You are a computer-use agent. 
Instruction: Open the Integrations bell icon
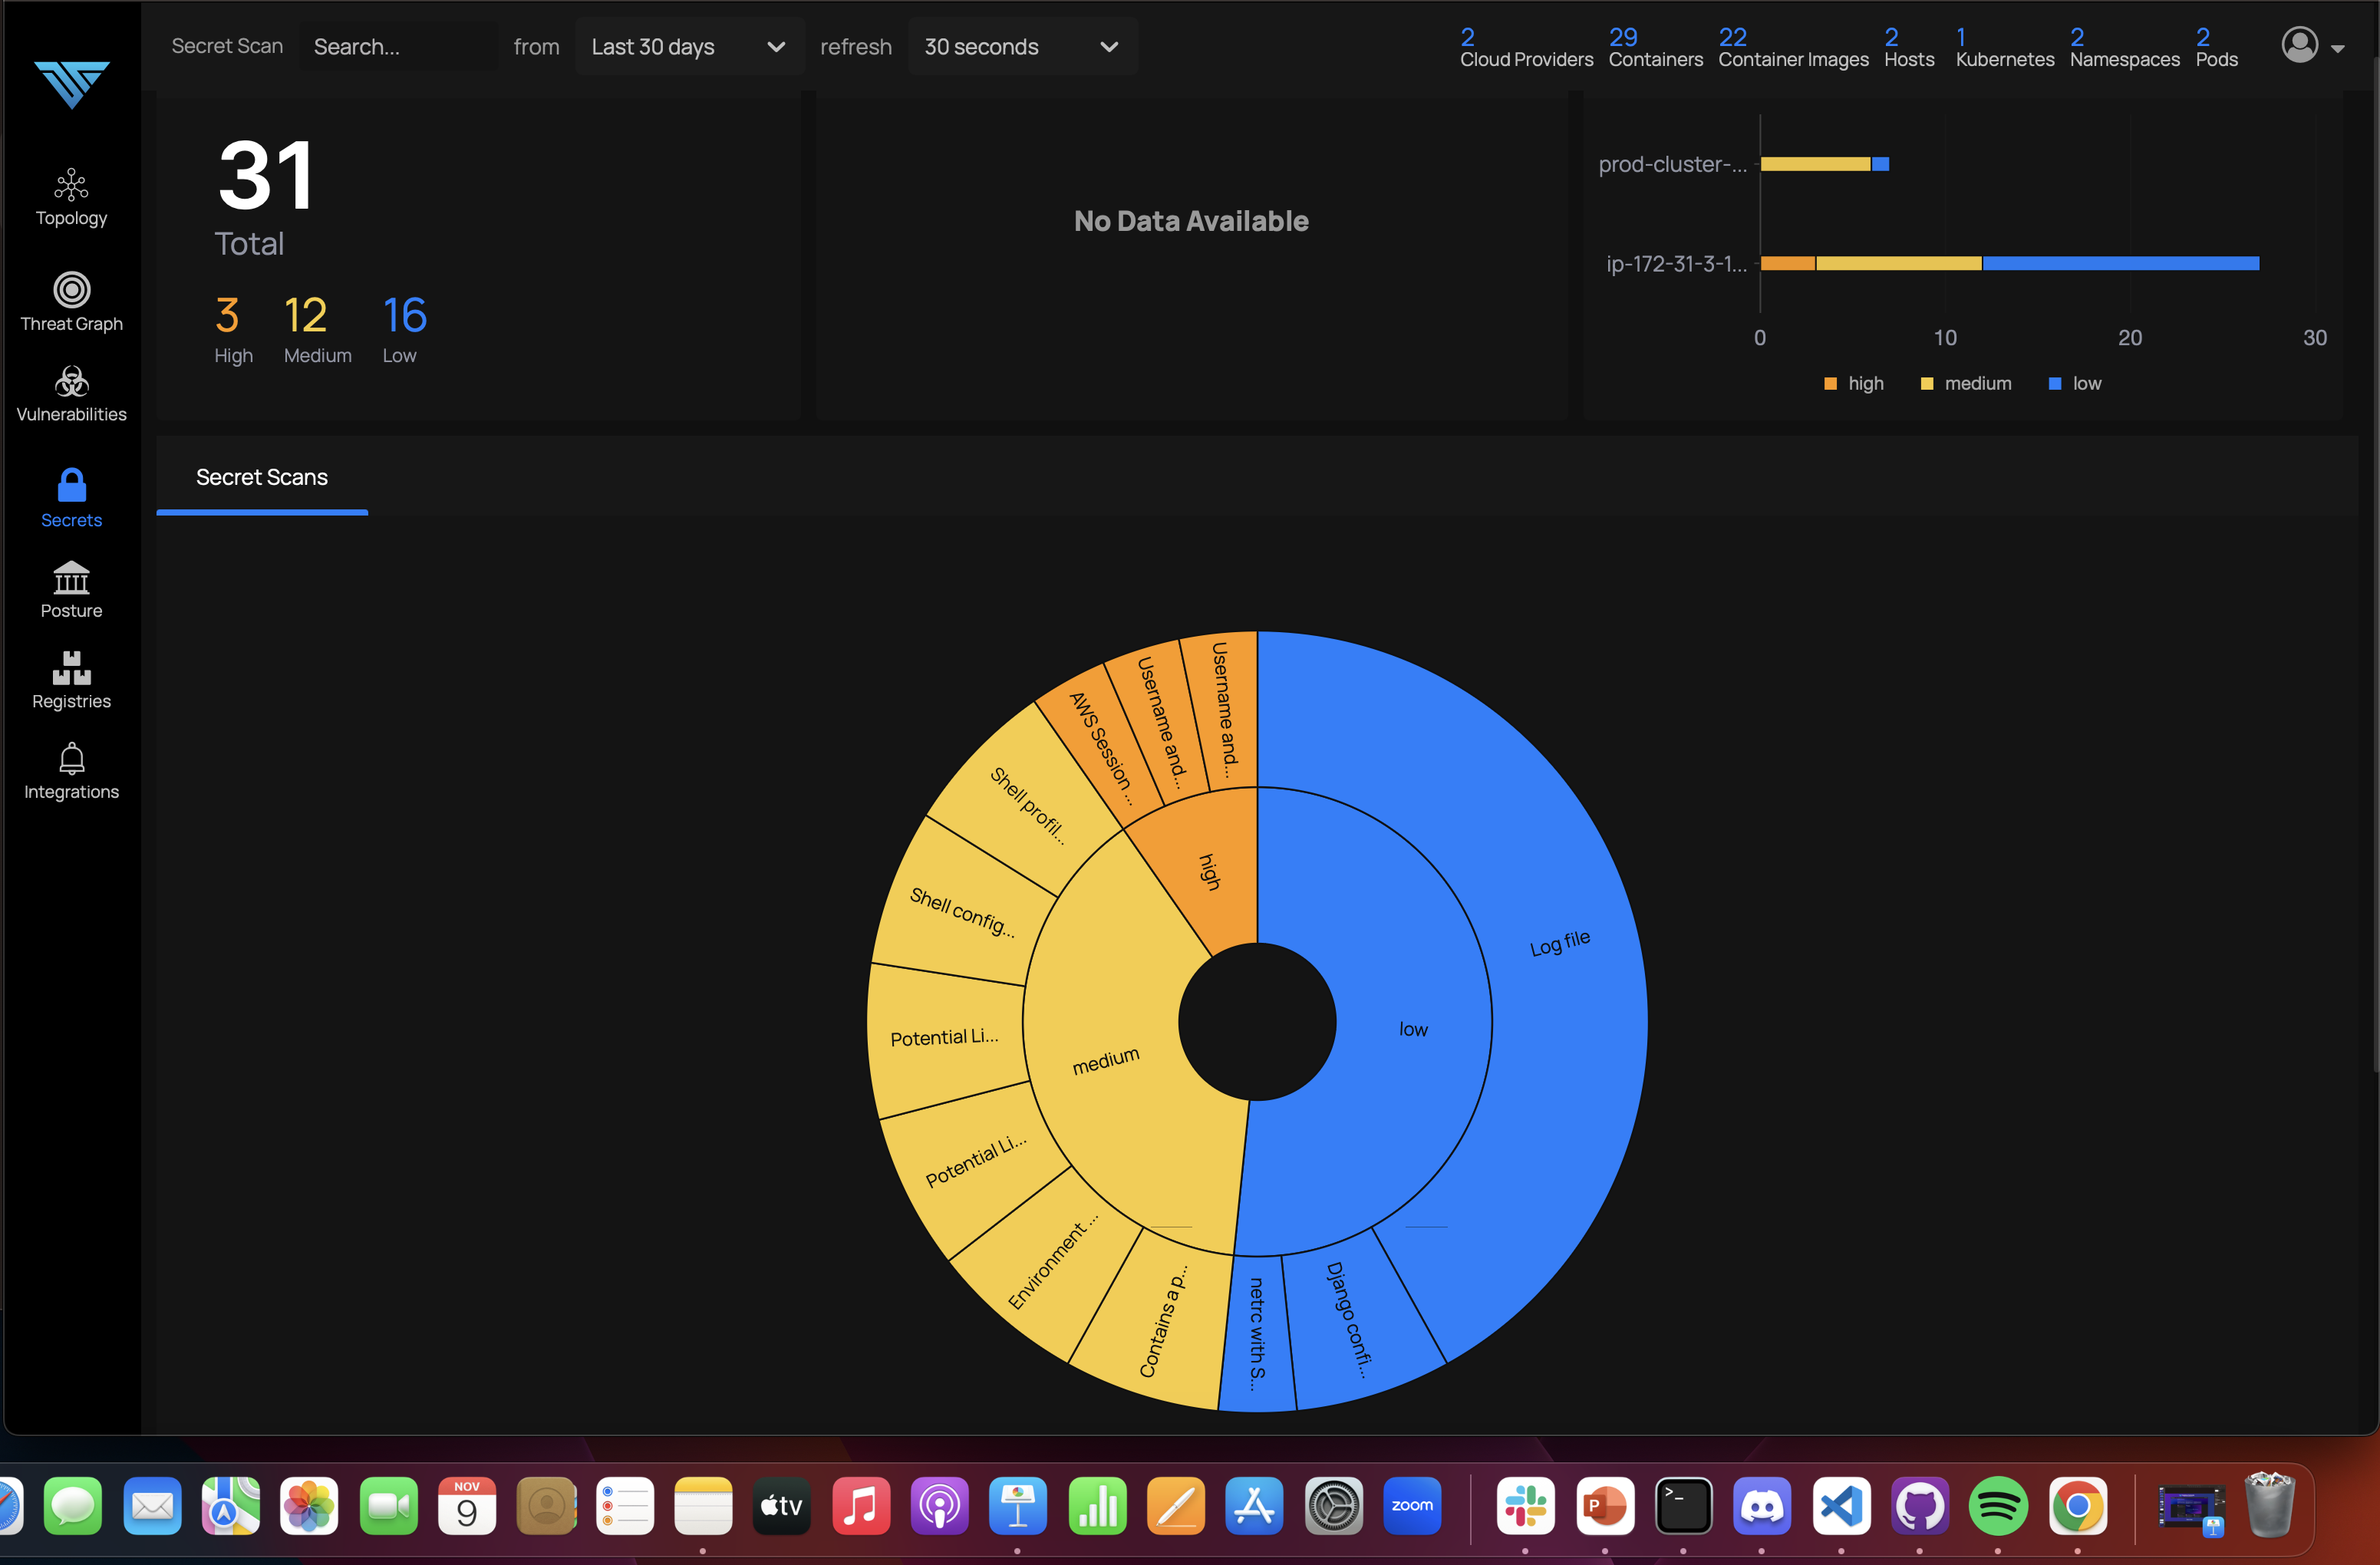[x=71, y=759]
